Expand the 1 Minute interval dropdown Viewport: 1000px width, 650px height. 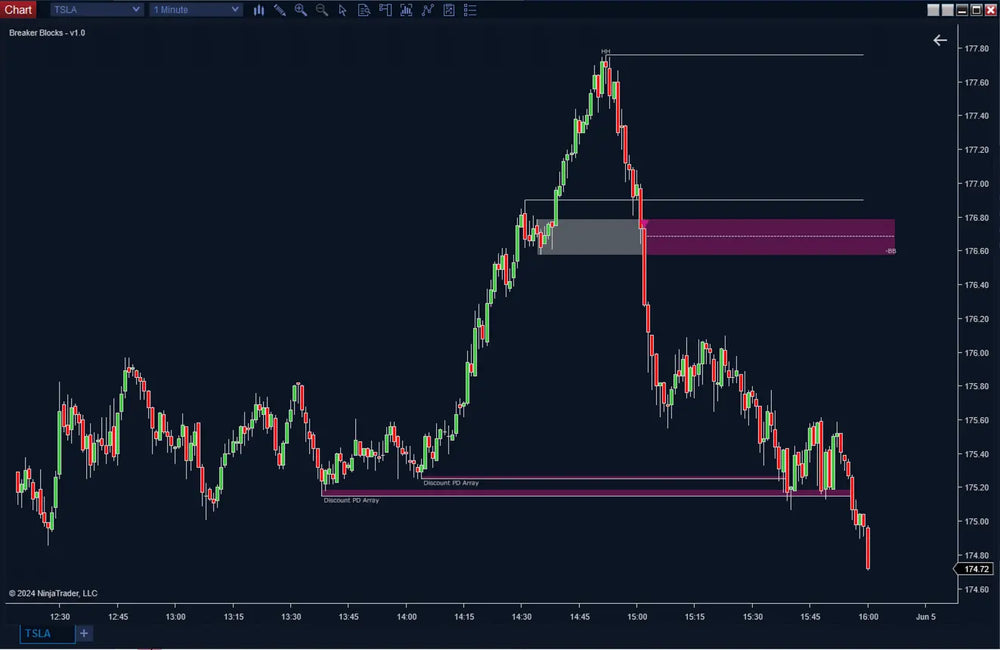(195, 10)
